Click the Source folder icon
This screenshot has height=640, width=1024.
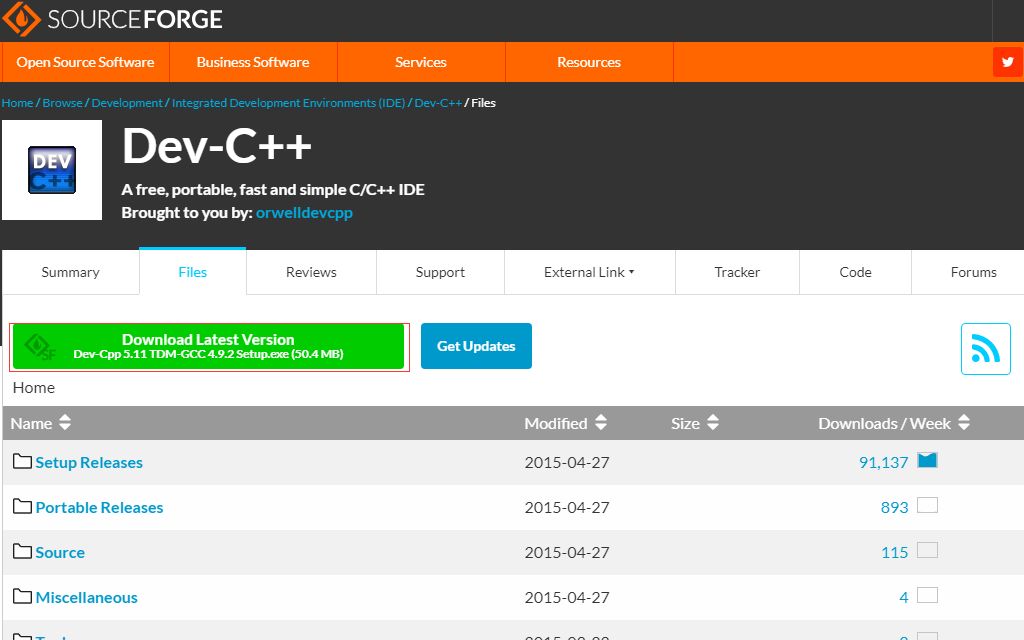pyautogui.click(x=22, y=551)
